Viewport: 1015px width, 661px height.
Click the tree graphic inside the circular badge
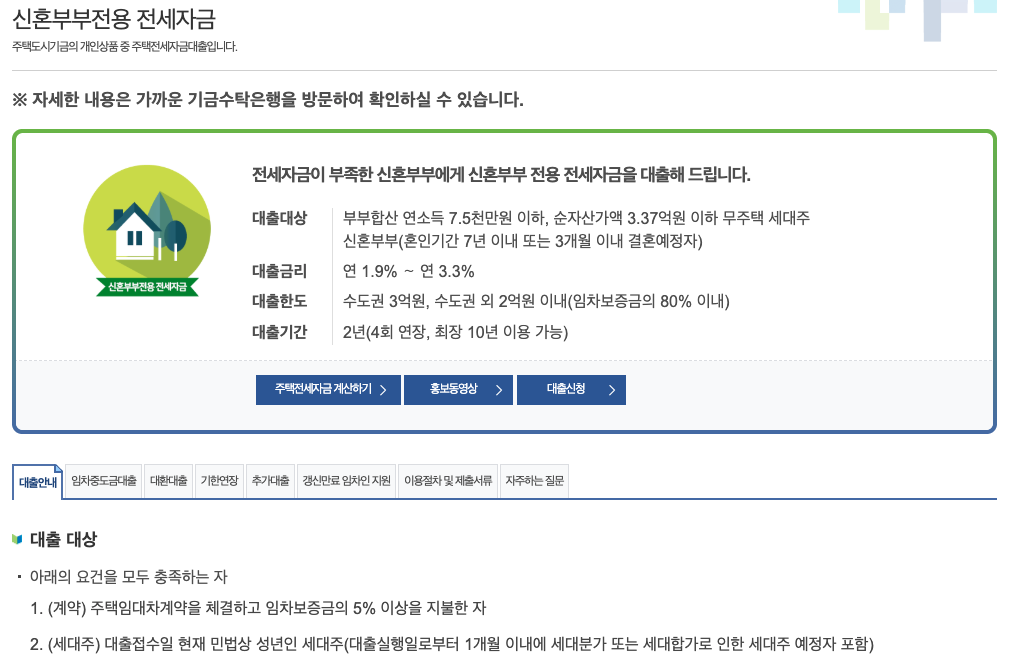[x=172, y=229]
